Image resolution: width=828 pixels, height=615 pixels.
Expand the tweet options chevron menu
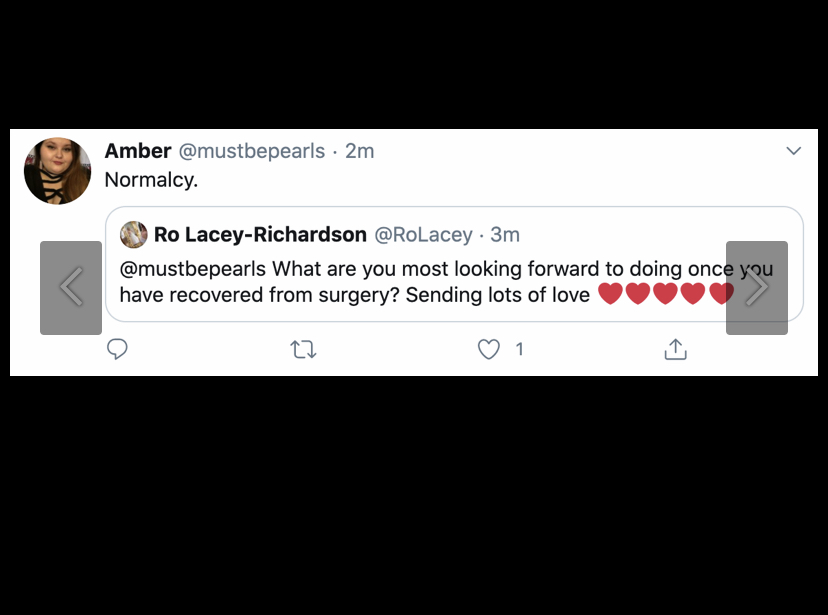pos(794,151)
